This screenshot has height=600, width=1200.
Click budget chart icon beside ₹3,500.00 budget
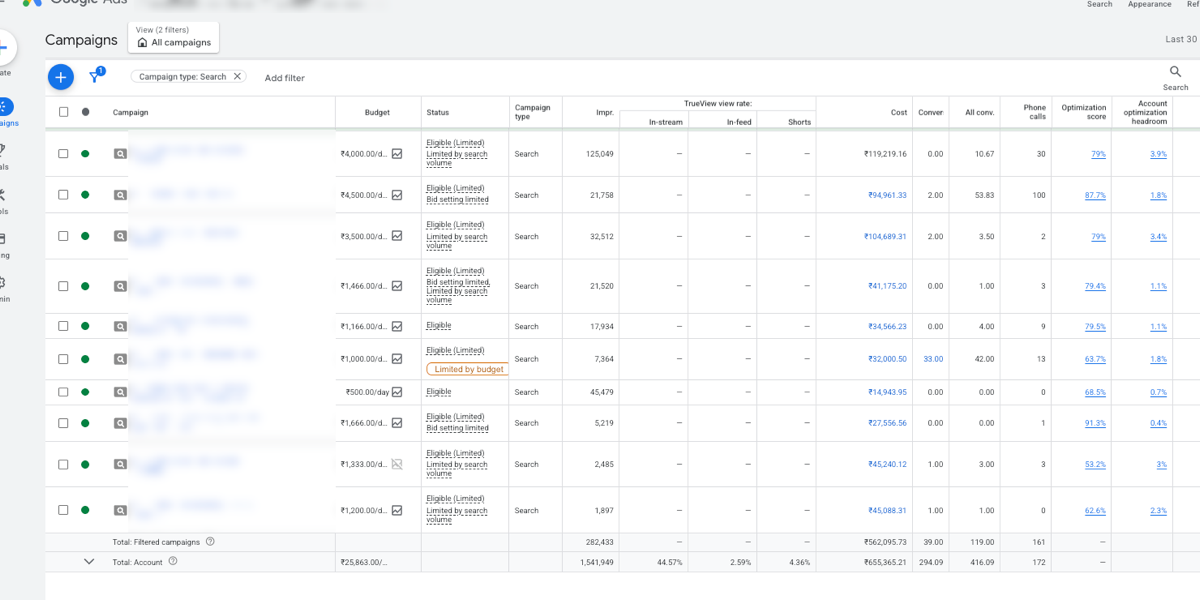397,236
